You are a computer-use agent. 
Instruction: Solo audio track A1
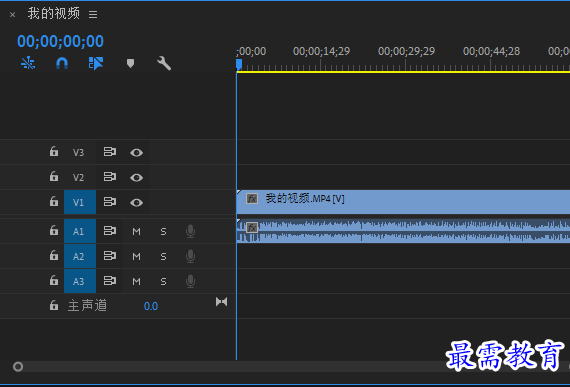164,231
